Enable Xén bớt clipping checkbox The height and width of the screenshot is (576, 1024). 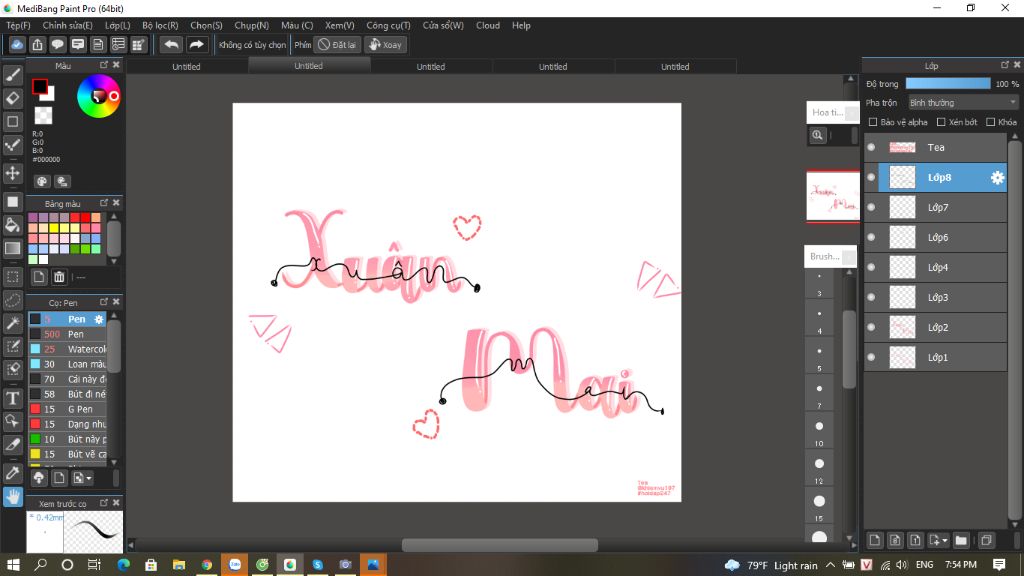click(941, 122)
